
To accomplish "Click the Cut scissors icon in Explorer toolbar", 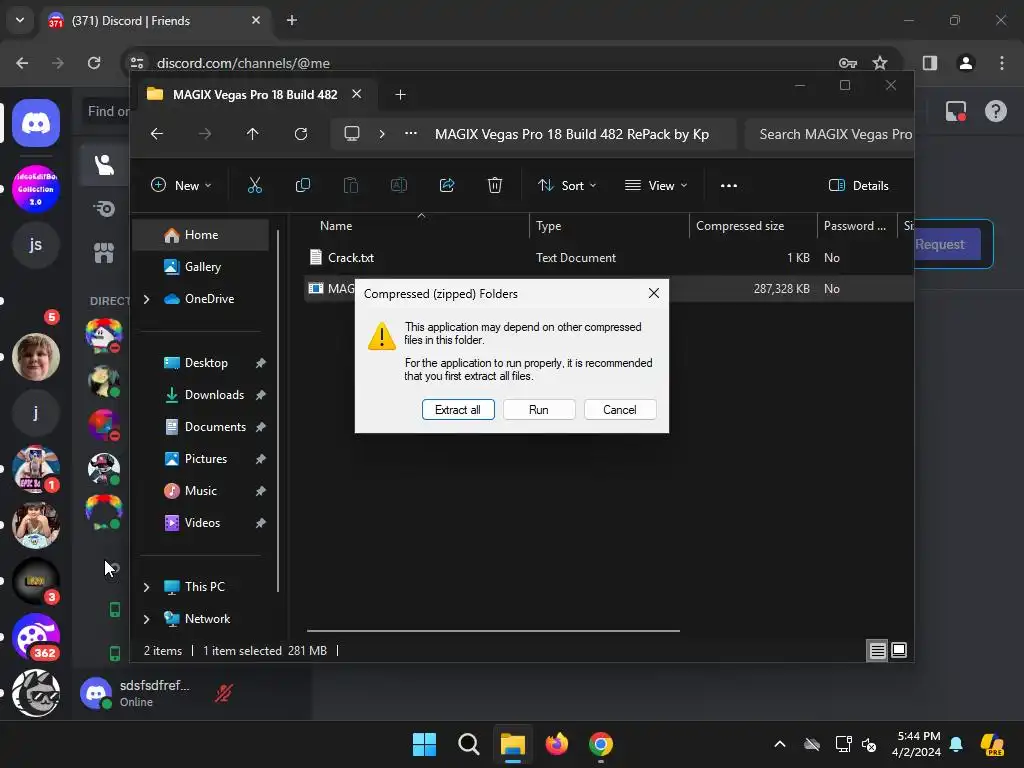I will point(255,185).
